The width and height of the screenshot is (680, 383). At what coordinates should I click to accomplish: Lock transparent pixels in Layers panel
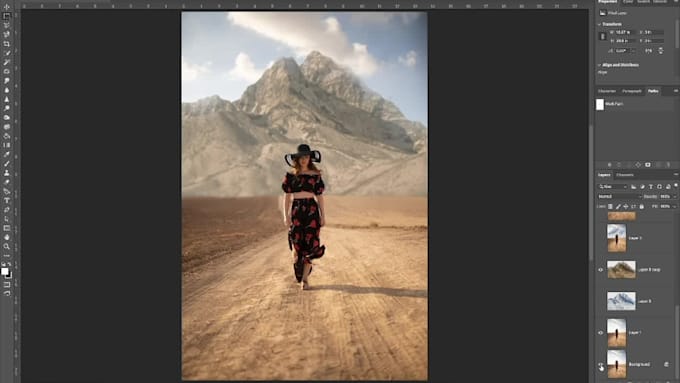point(610,206)
